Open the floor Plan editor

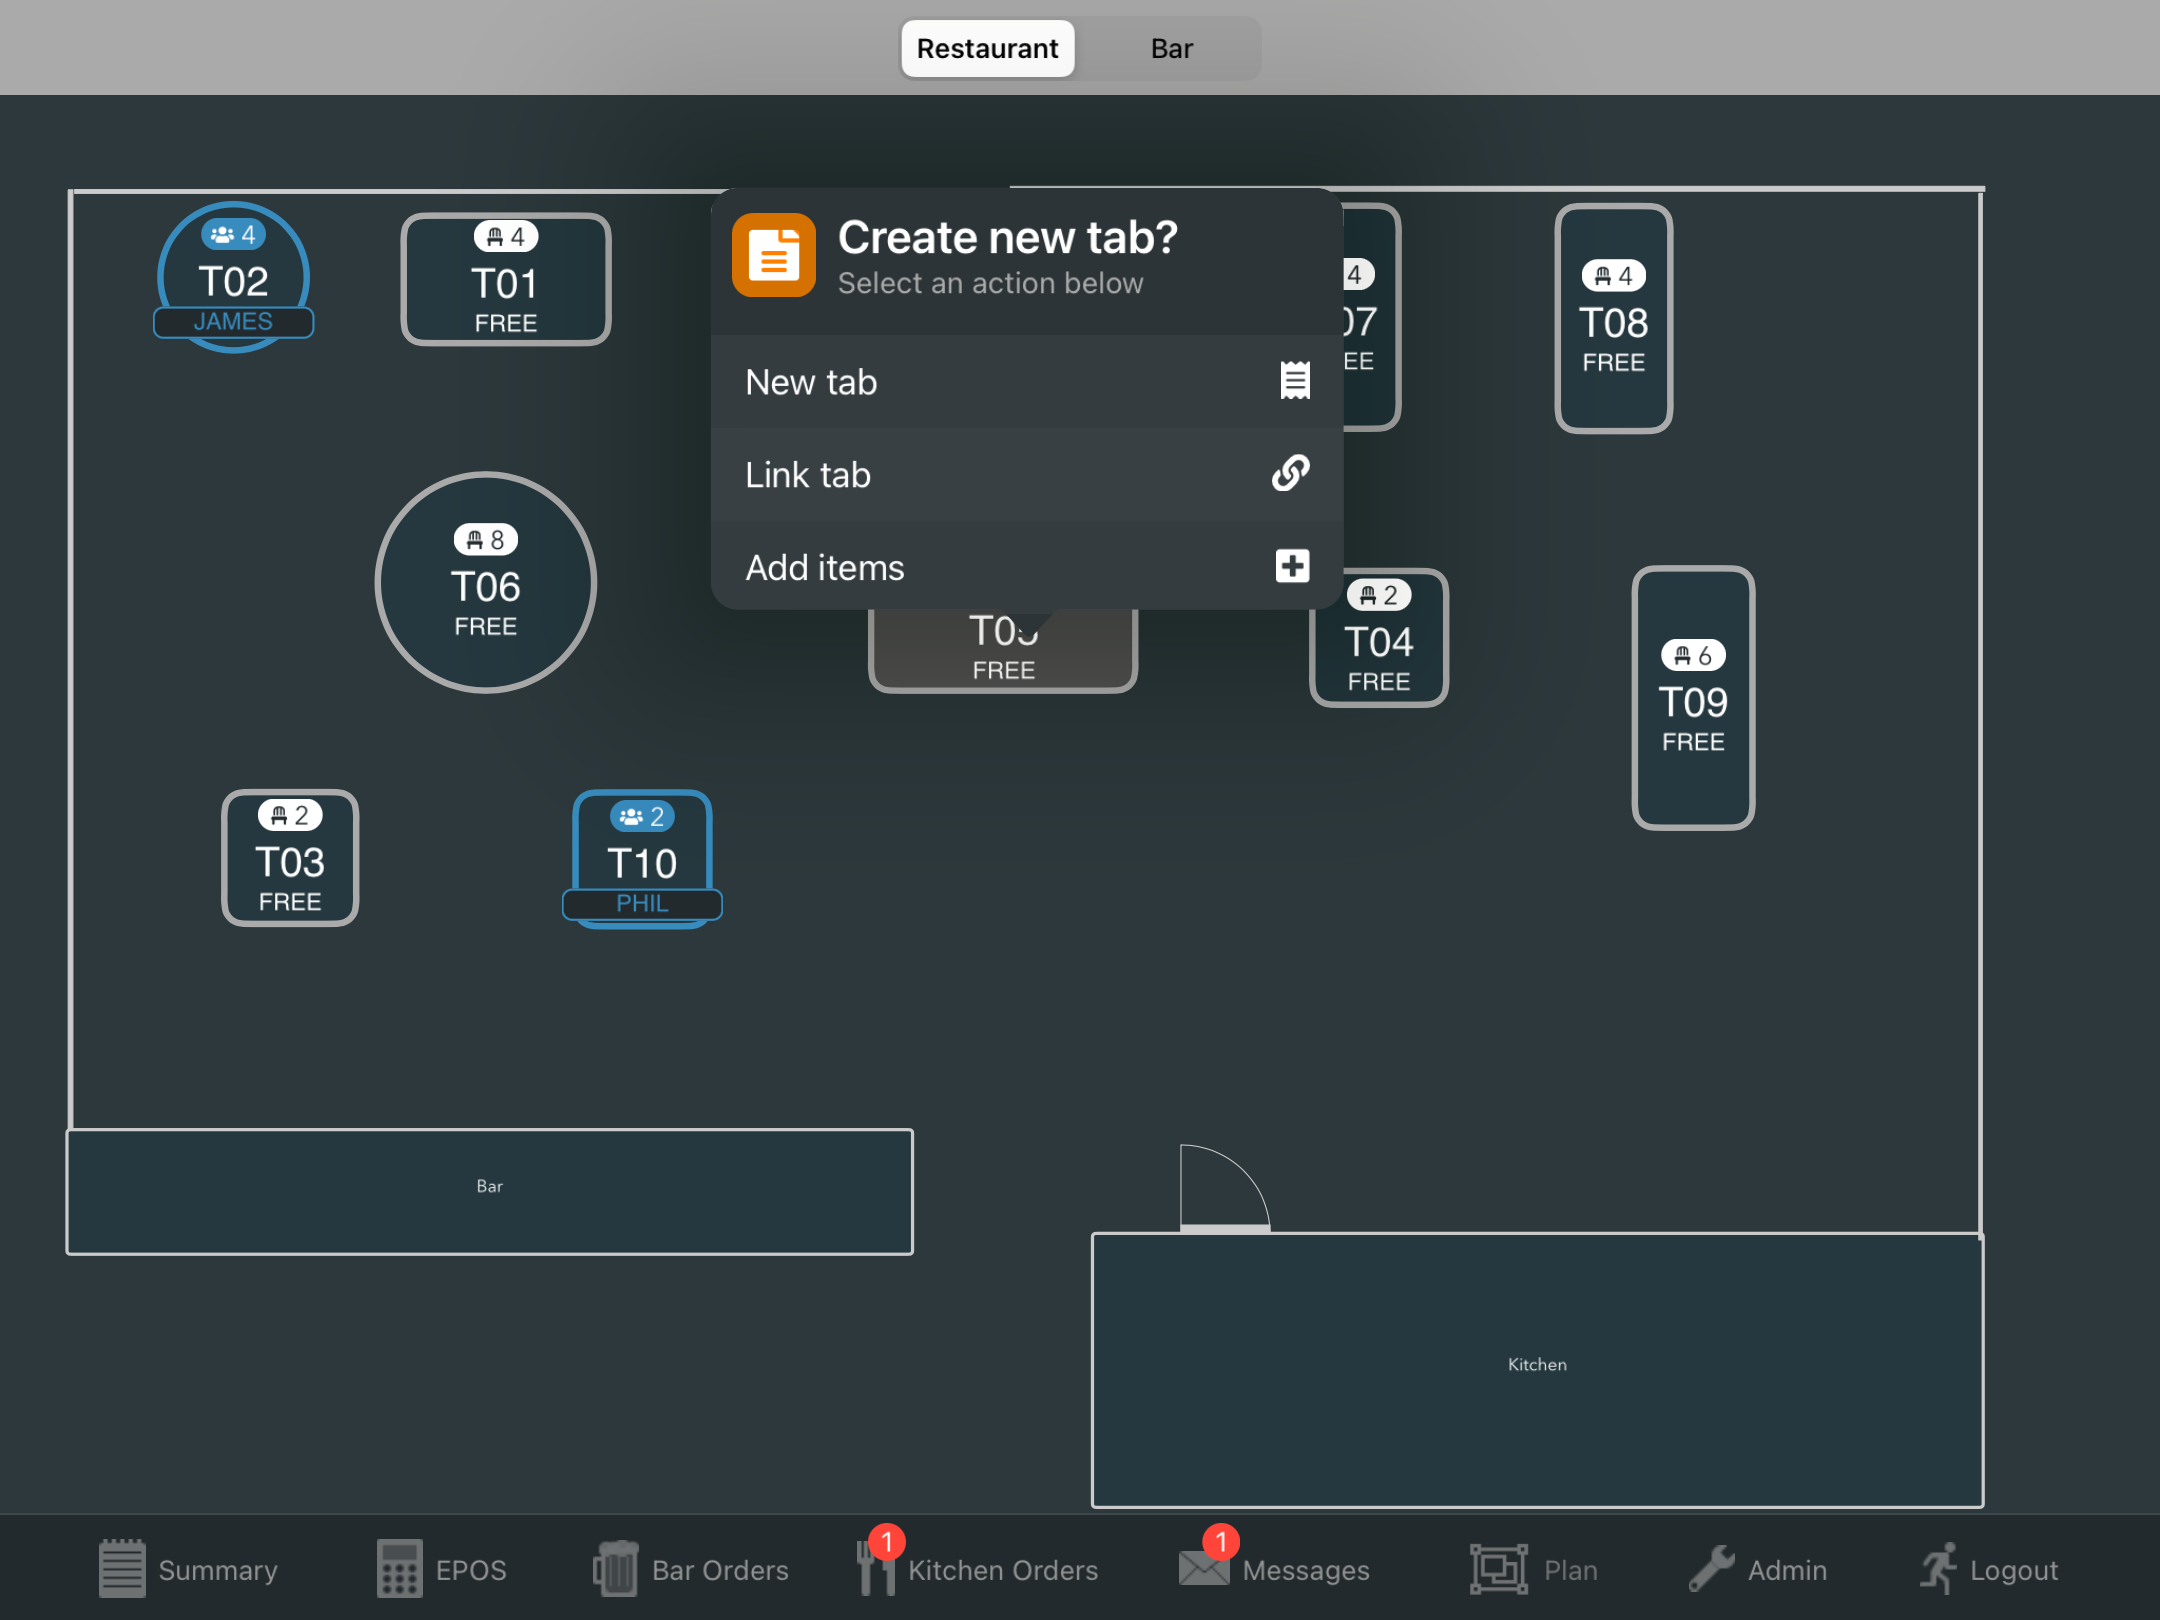click(1534, 1569)
